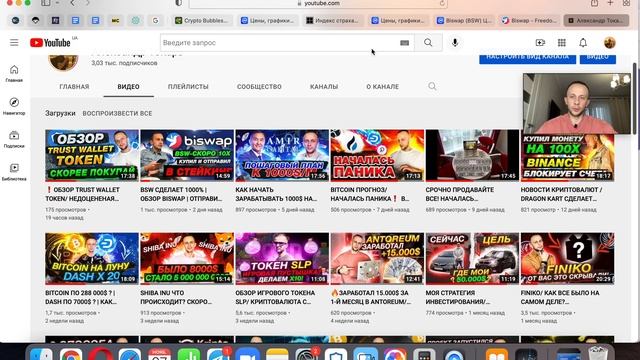Viewport: 640px width, 360px height.
Task: Open the BITCOIN ПРОГНОЗ video title
Action: [370, 194]
